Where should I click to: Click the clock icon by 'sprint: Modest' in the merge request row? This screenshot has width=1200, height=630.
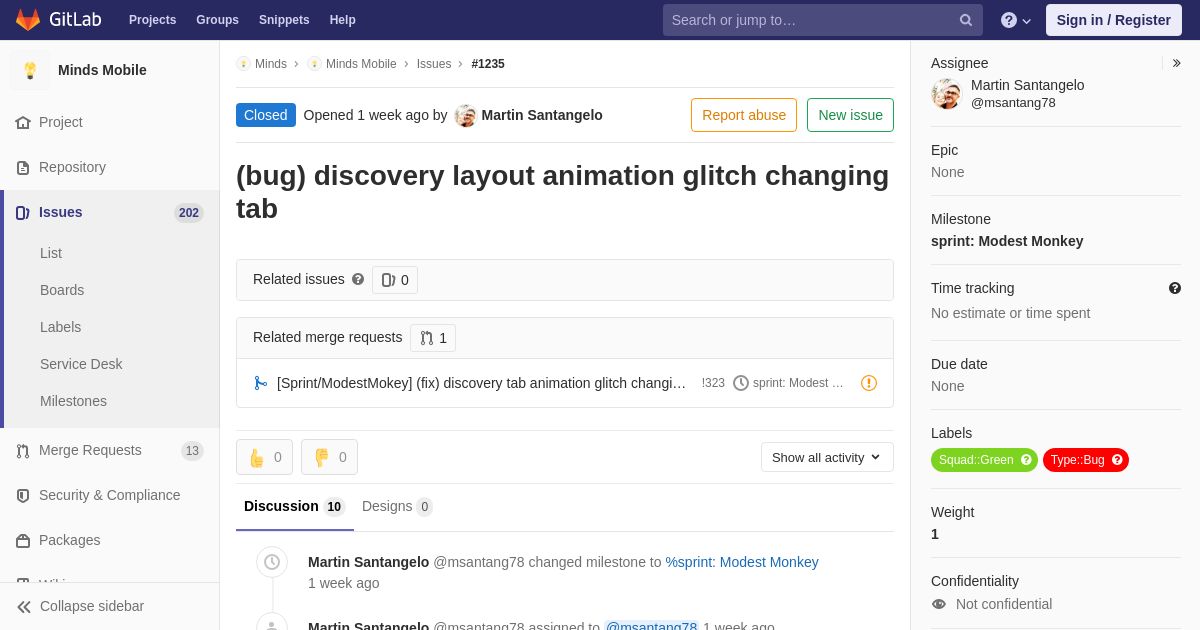[x=741, y=383]
